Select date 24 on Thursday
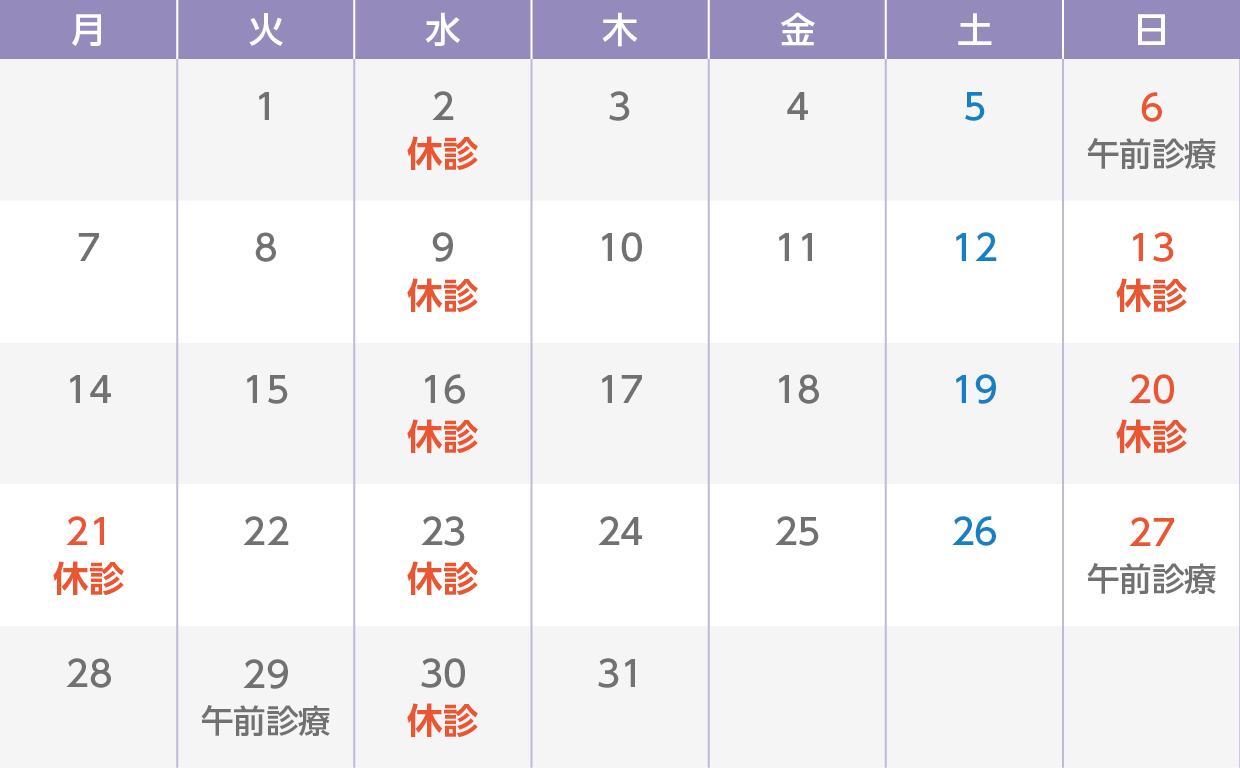This screenshot has height=768, width=1240. [x=620, y=532]
